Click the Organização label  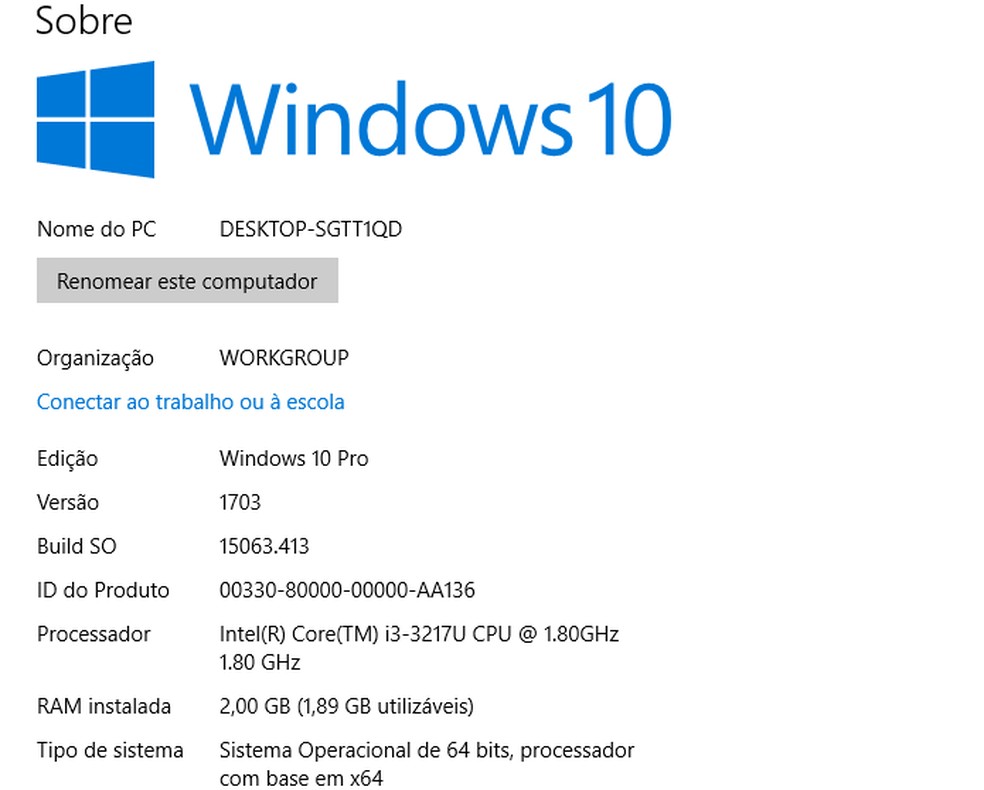(95, 358)
